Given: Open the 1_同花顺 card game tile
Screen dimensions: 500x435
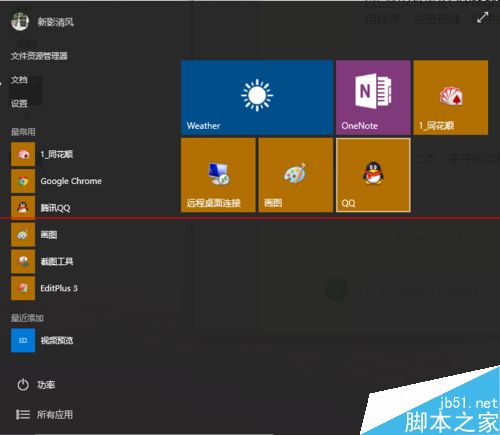Looking at the screenshot, I should [x=451, y=97].
